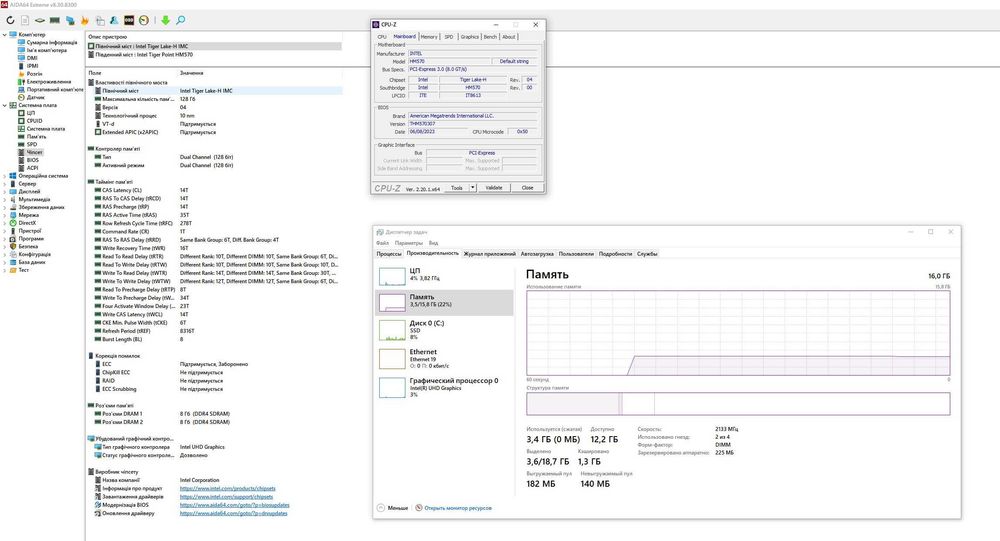Screen dimensions: 1000x541
Task: Click the monitor diagnostics icon in AIDA64 toolbar
Action: [70, 20]
